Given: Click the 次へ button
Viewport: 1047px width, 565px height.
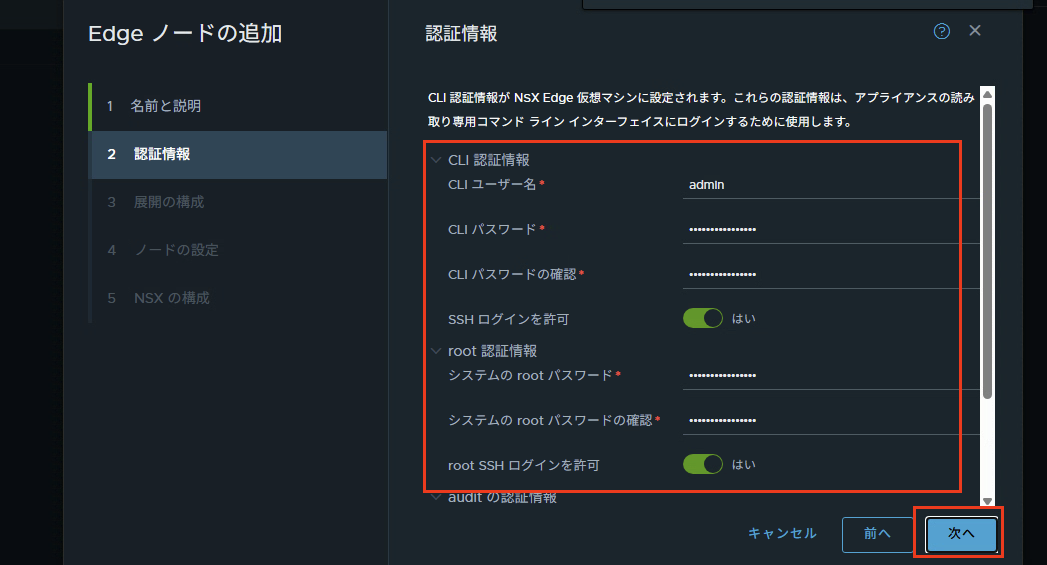Looking at the screenshot, I should tap(962, 534).
